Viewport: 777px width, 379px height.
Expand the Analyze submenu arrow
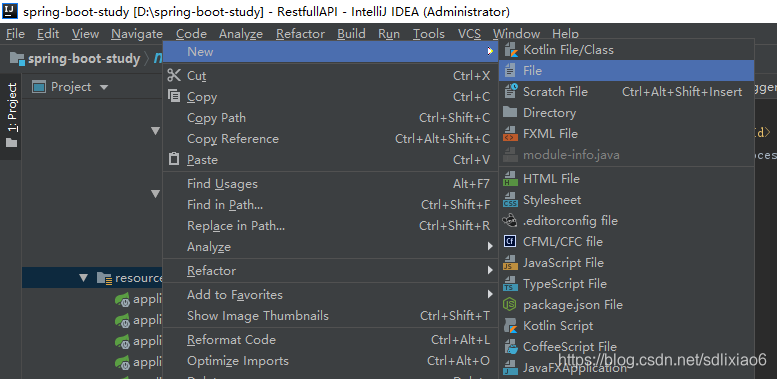point(490,246)
